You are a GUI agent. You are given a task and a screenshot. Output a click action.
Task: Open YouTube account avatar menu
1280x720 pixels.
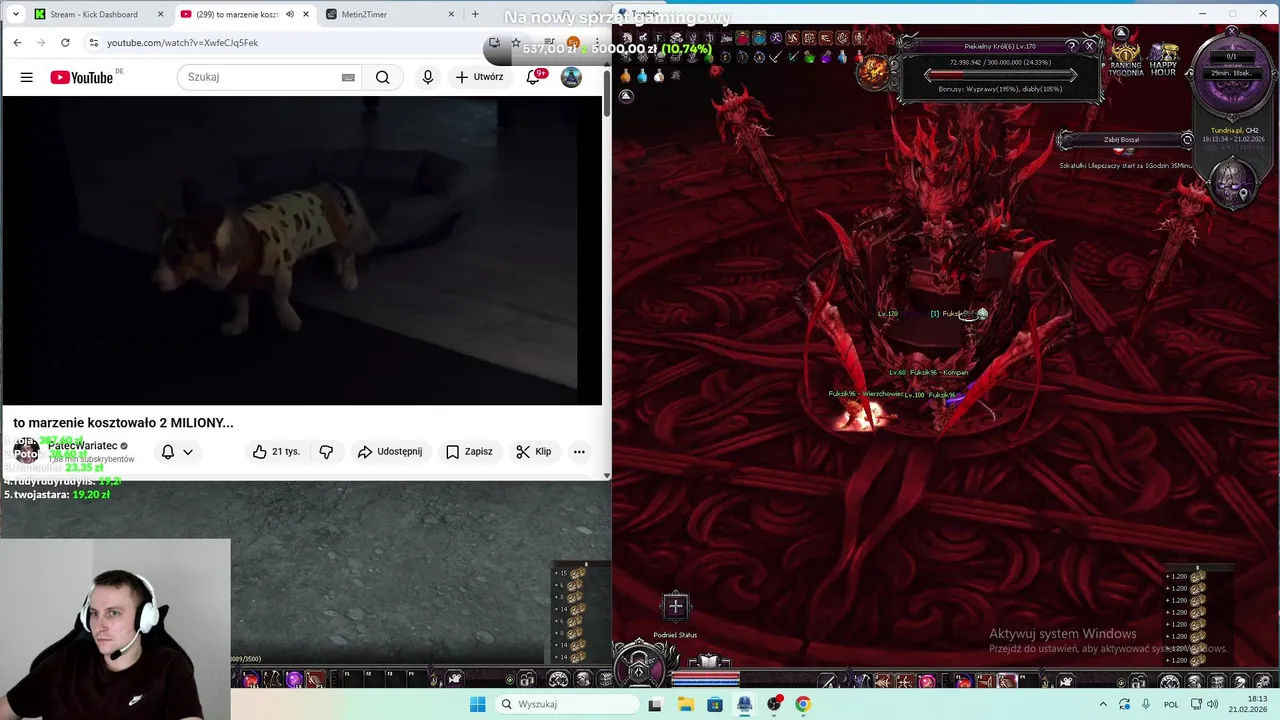(x=571, y=77)
